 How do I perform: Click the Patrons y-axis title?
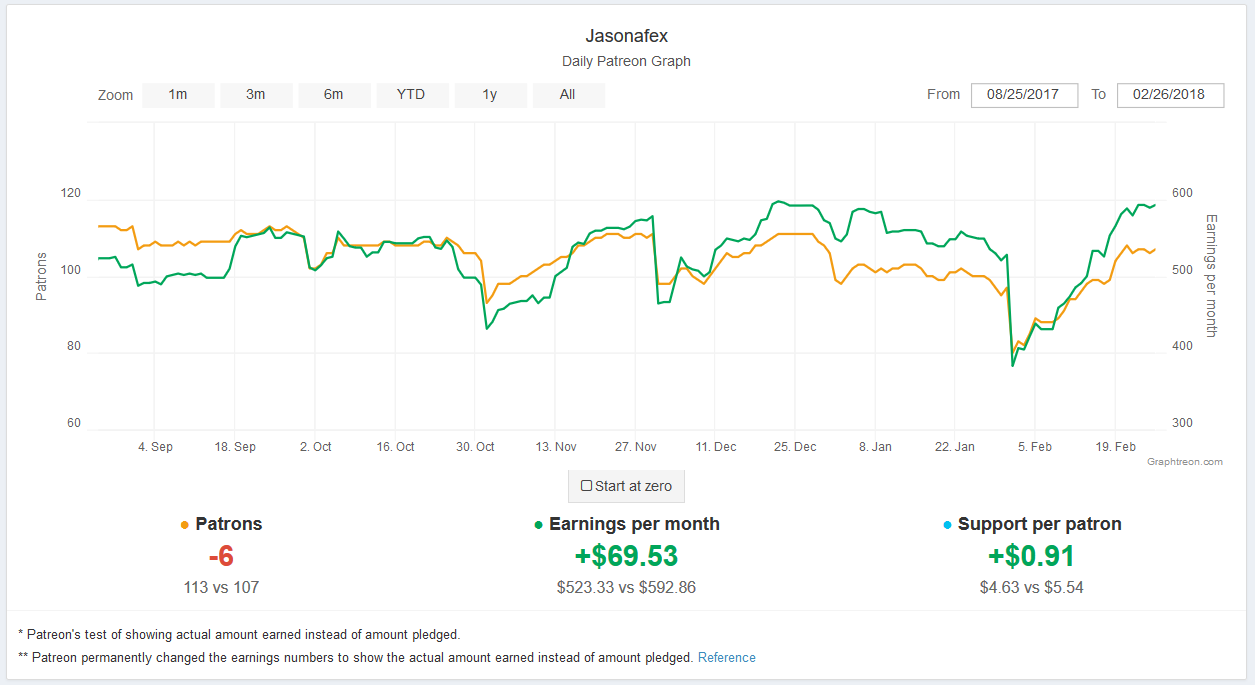click(x=41, y=277)
